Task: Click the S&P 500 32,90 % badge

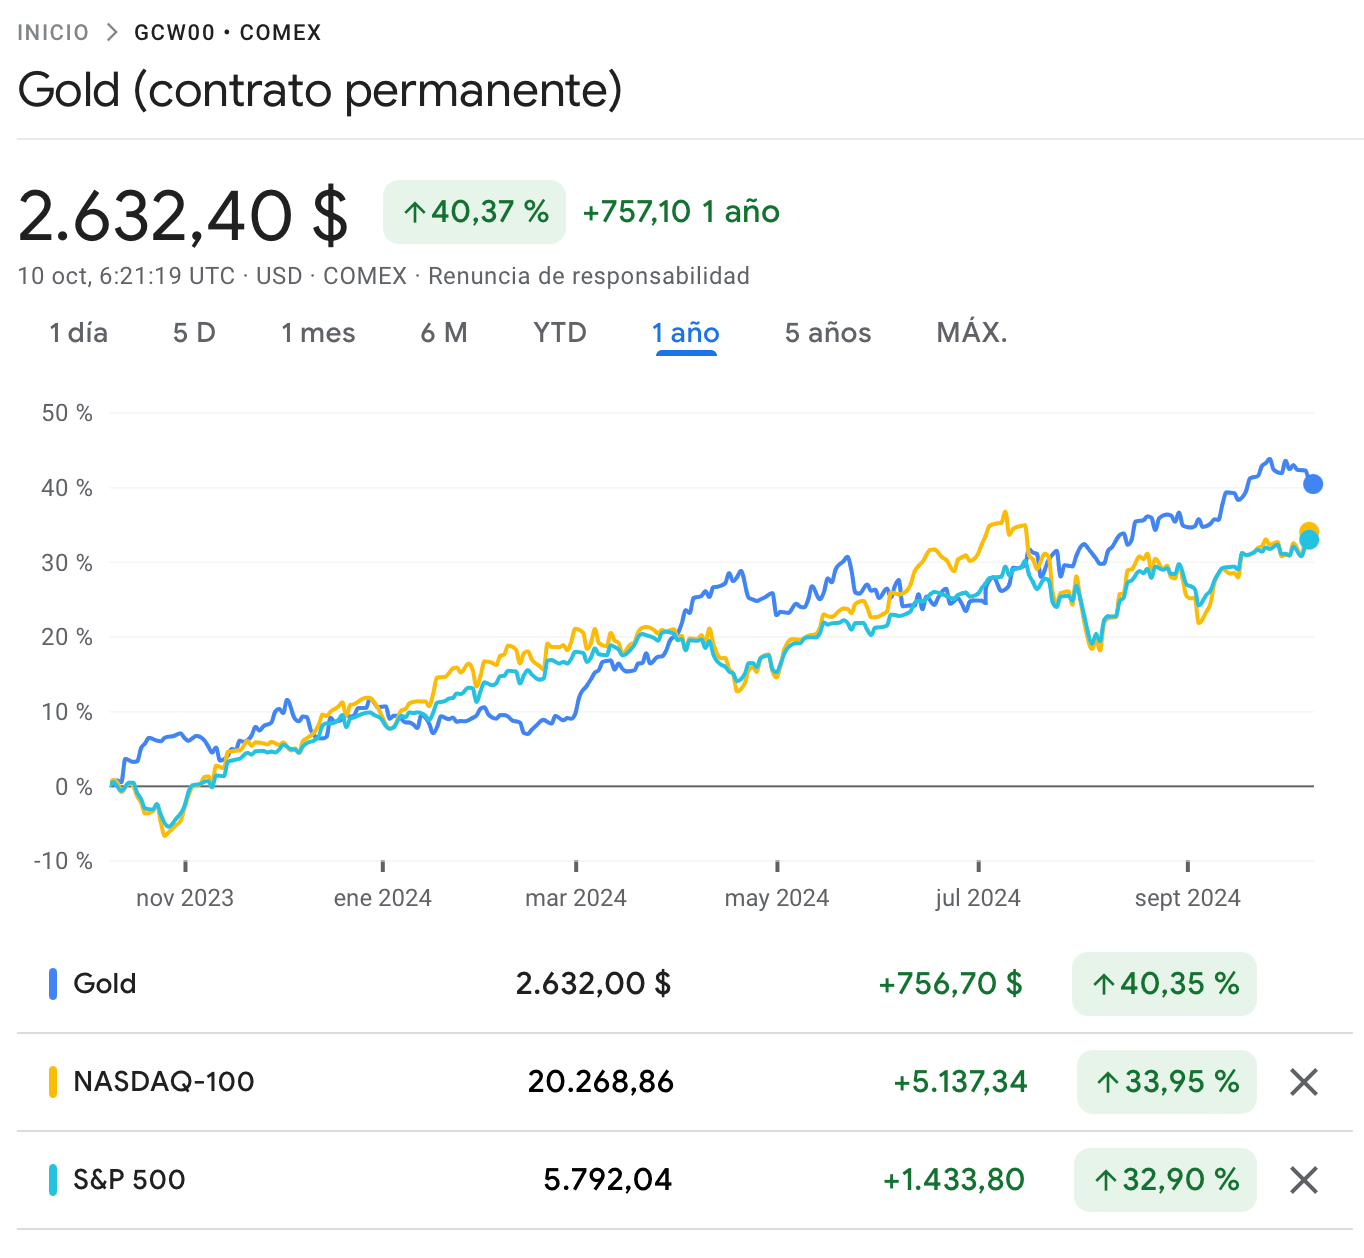Action: click(x=1165, y=1180)
